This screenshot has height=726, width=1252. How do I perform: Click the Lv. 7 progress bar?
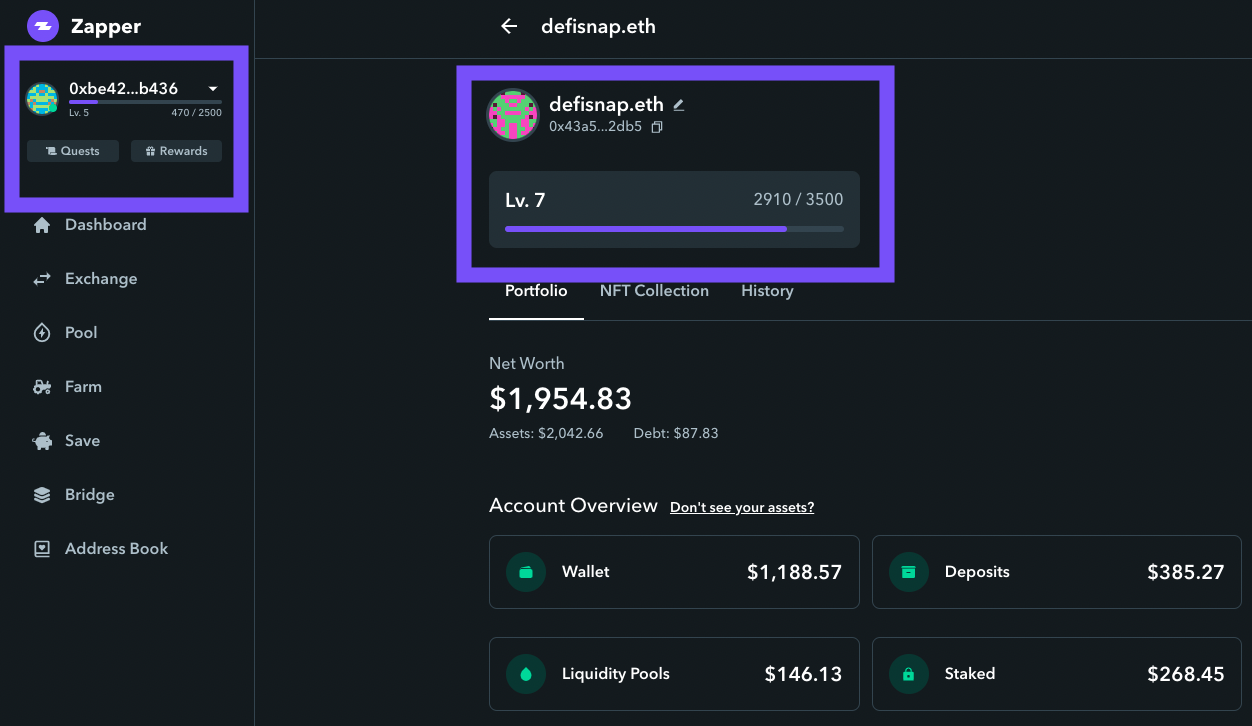[674, 229]
